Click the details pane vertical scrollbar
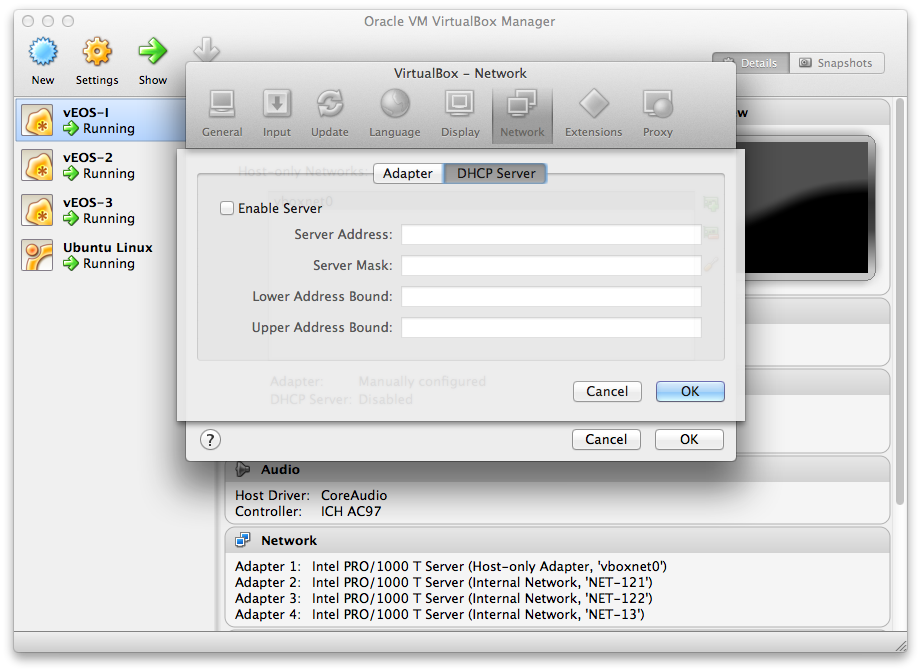This screenshot has width=921, height=672. (900, 302)
